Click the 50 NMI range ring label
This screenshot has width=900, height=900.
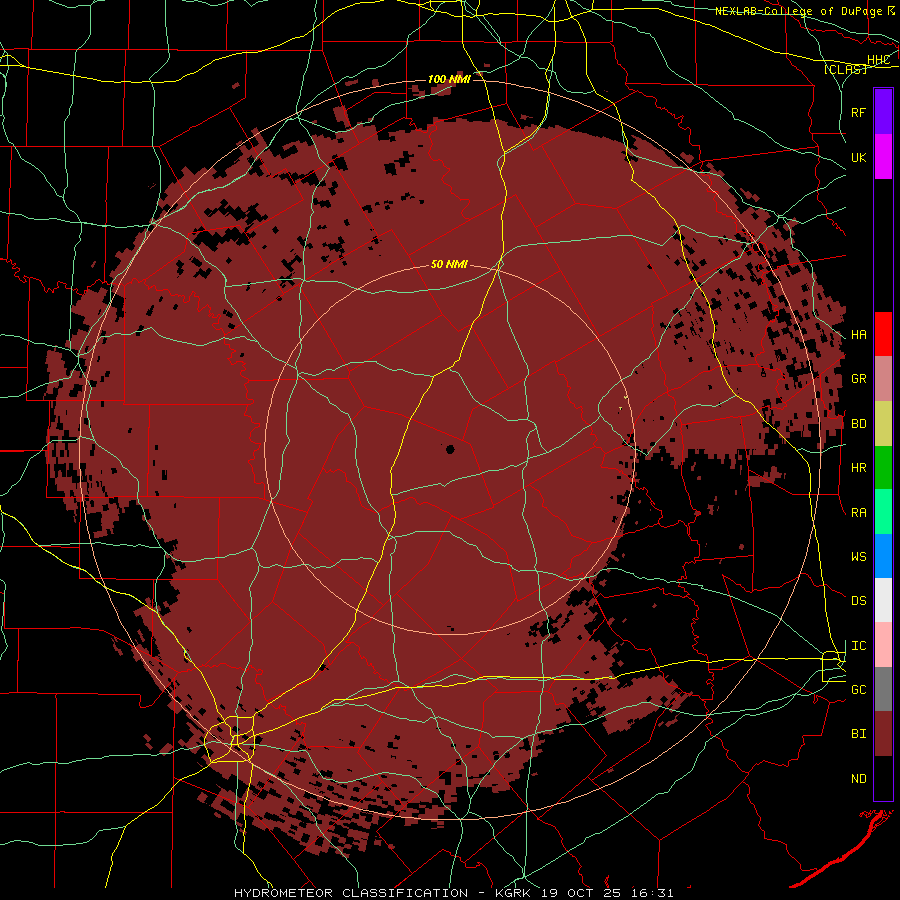click(x=449, y=264)
